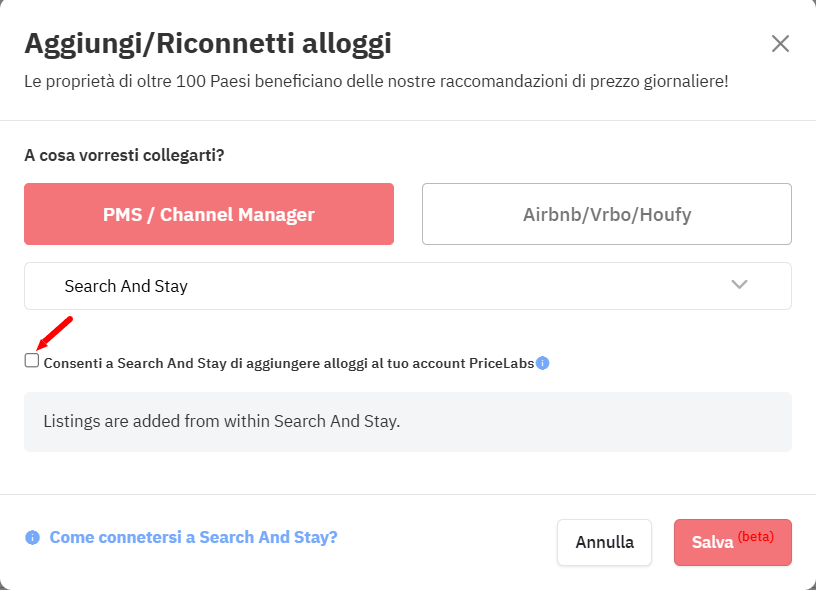Click the Aggiungi/Riconnetti alloggi heading

(x=208, y=44)
